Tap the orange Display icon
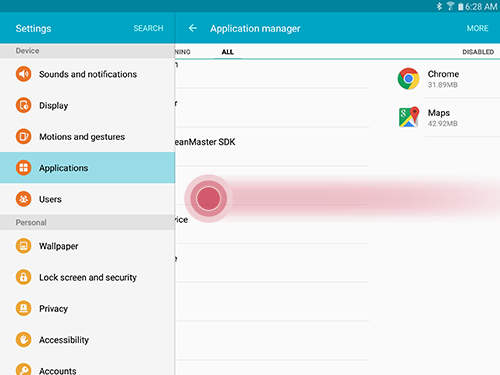This screenshot has width=500, height=375. click(23, 105)
